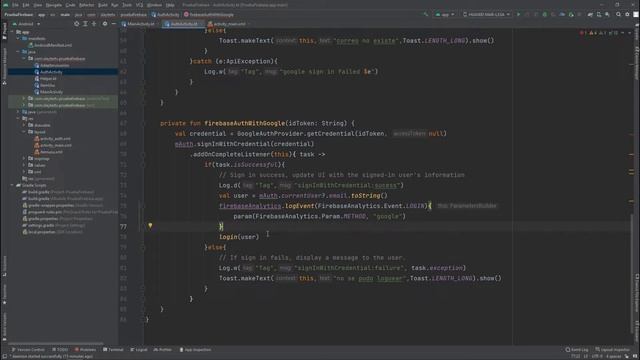Open the Profiler tool window

tap(163, 350)
